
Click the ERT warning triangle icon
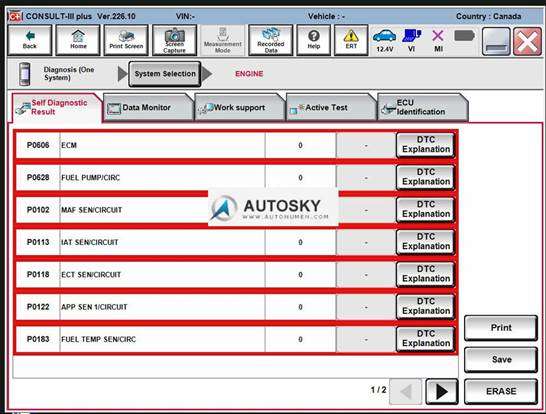351,40
